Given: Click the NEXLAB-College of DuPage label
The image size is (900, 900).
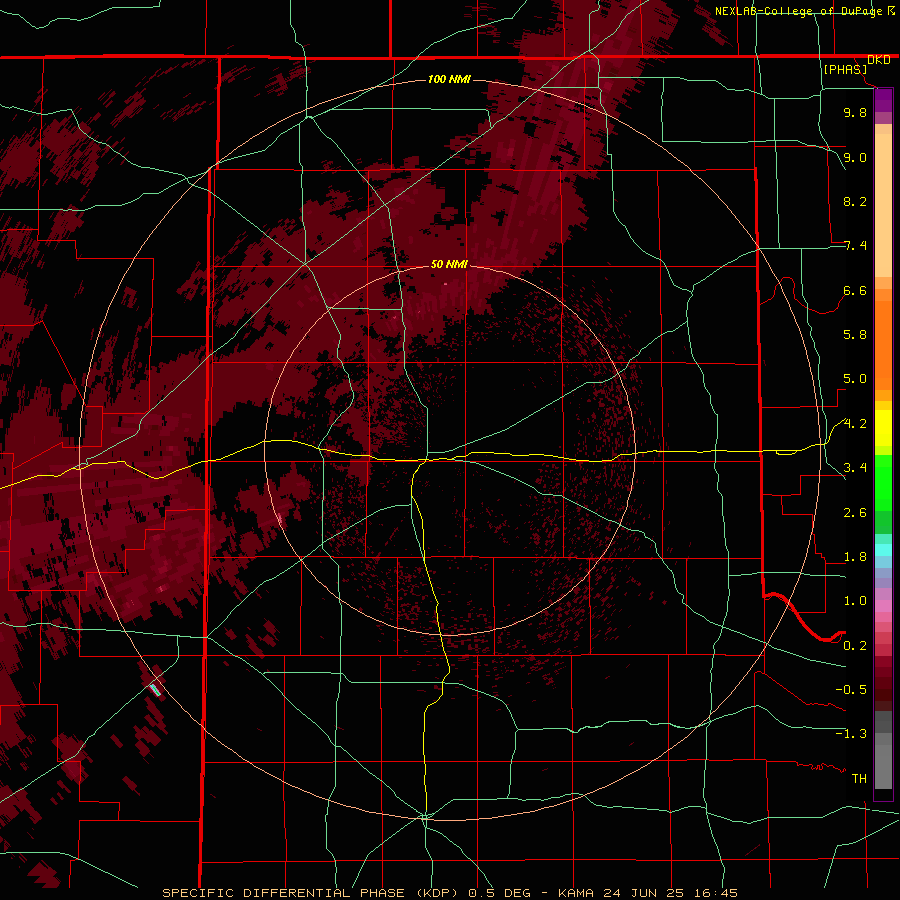Looking at the screenshot, I should (x=798, y=11).
